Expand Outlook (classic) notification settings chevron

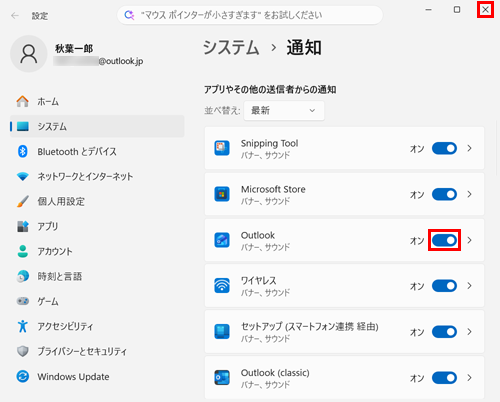469,378
